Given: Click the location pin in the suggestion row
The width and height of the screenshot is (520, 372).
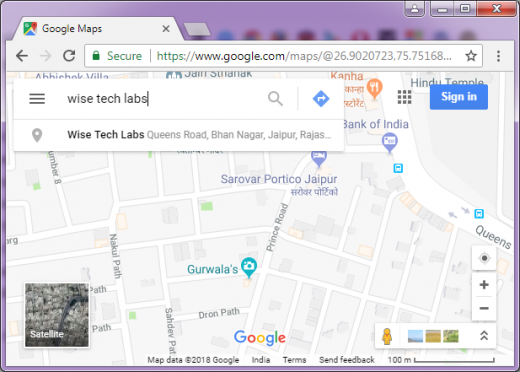Looking at the screenshot, I should pos(37,135).
